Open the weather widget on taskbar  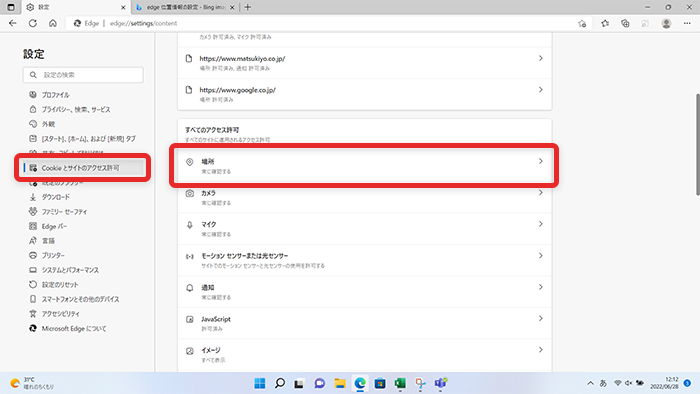(x=32, y=383)
